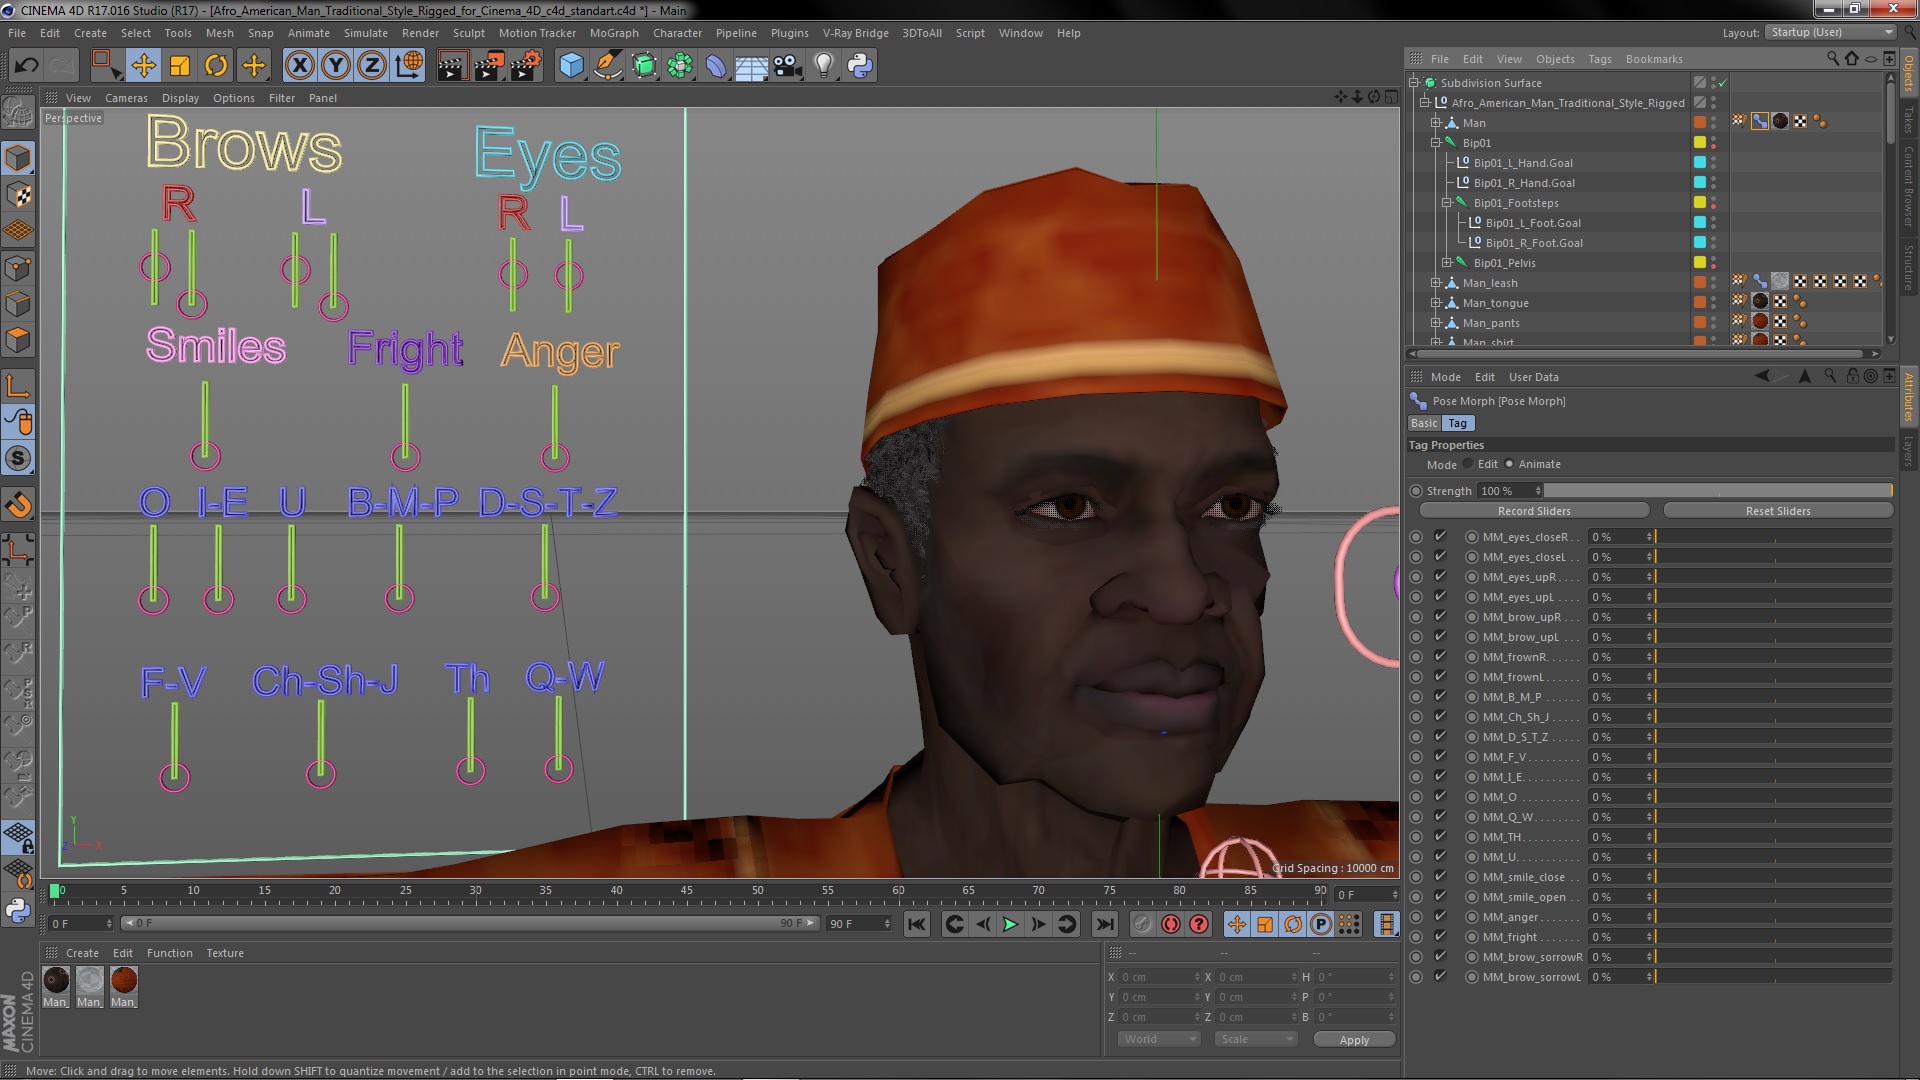Toggle MM_anger morph checkbox
This screenshot has width=1920, height=1080.
click(x=1440, y=917)
